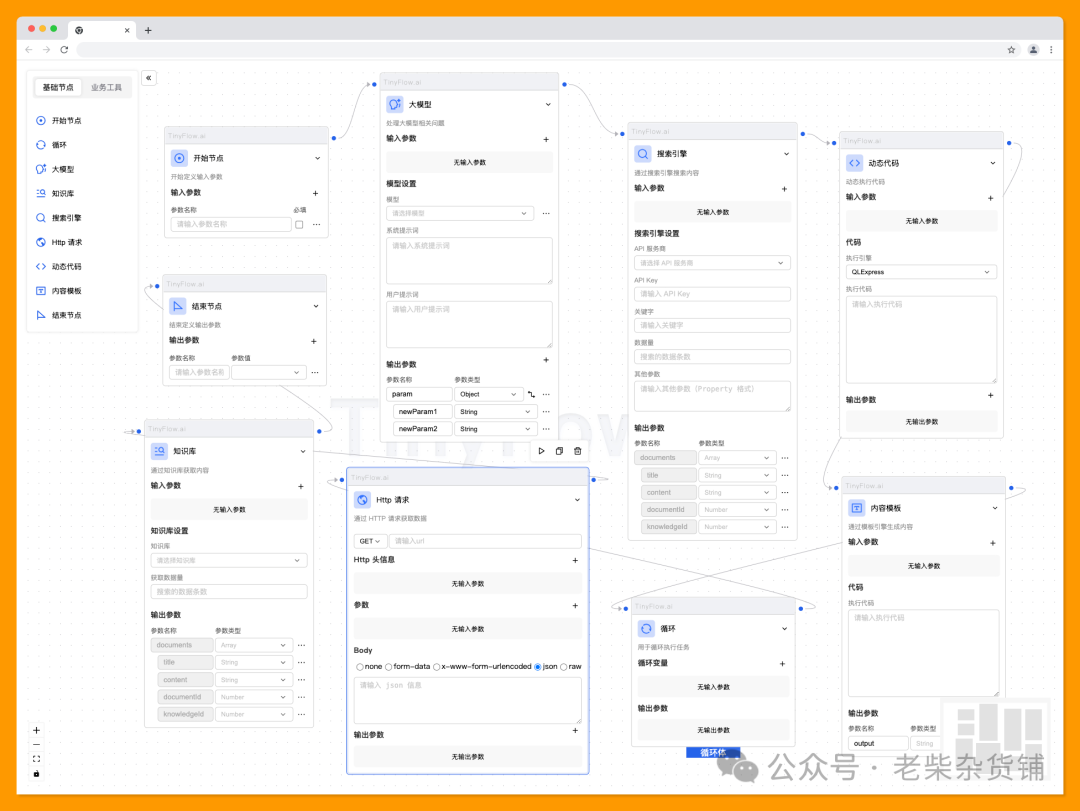Add an input parameter to the 开始节点 node

tap(315, 193)
